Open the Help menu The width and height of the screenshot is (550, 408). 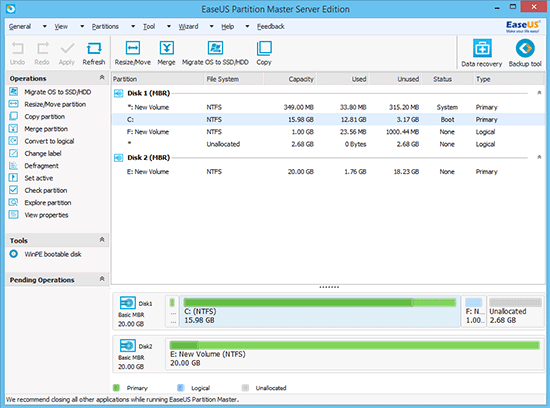pyautogui.click(x=228, y=26)
